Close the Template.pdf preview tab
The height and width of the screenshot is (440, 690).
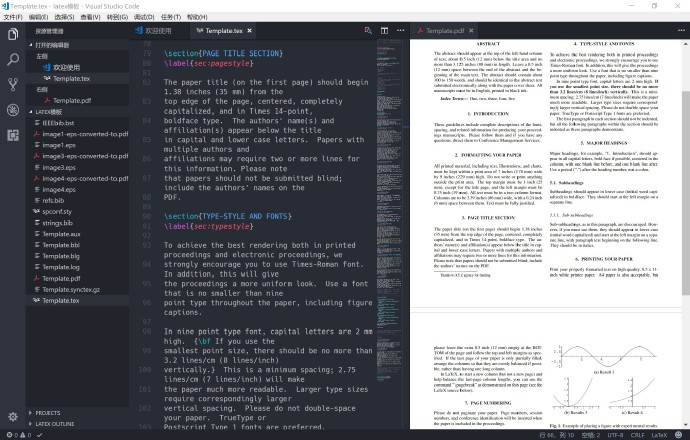(471, 30)
